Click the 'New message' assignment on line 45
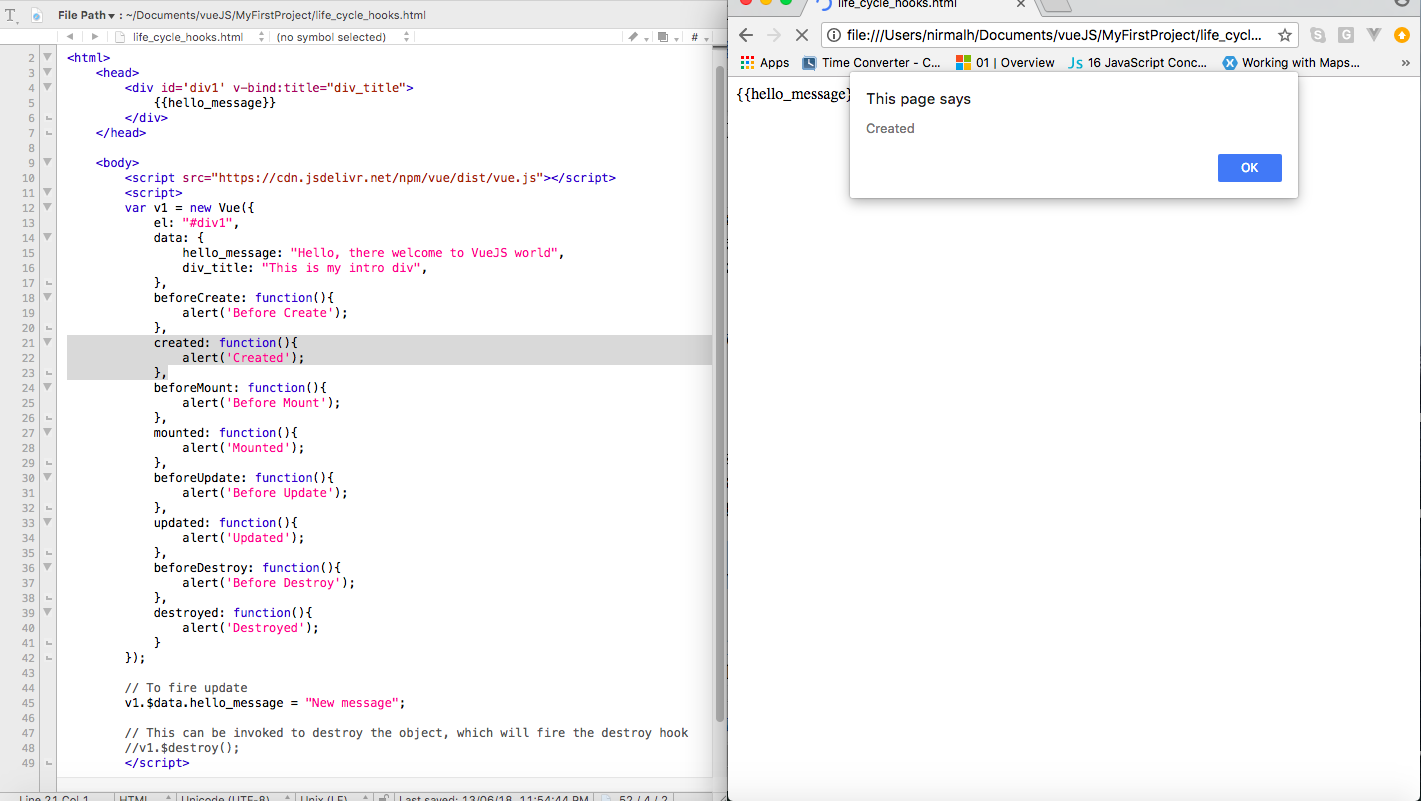 [x=265, y=703]
